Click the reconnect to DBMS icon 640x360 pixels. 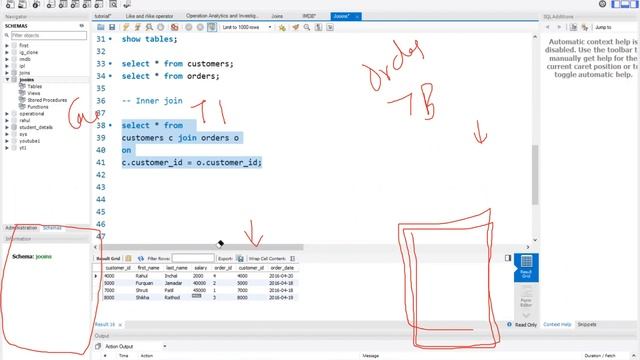pyautogui.click(x=127, y=4)
